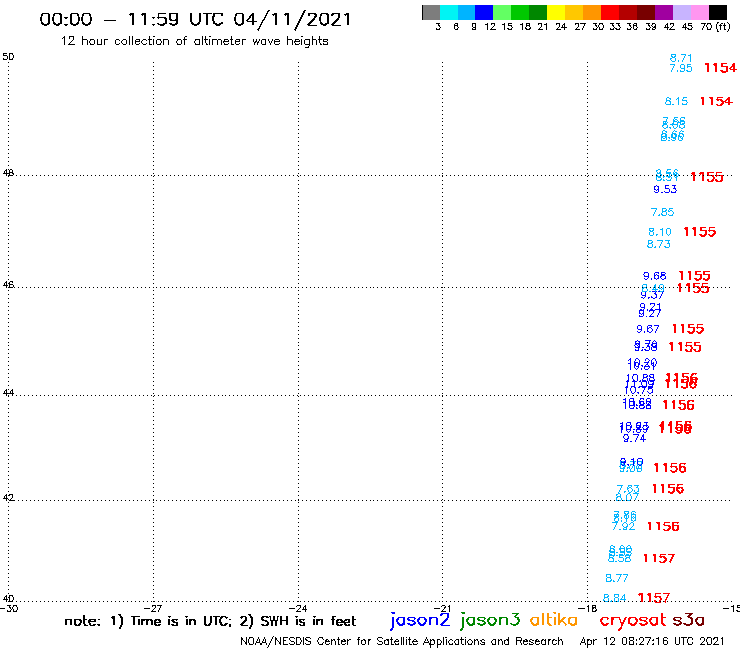Click the wave height value 7.85
Screen dimensions: 740x650
pyautogui.click(x=662, y=212)
